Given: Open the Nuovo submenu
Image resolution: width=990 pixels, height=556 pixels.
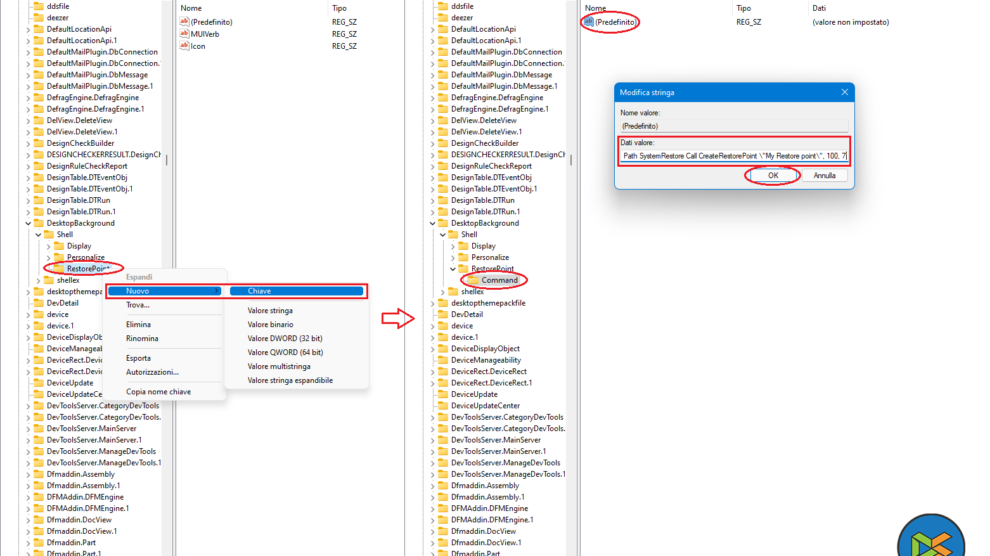Looking at the screenshot, I should point(165,290).
